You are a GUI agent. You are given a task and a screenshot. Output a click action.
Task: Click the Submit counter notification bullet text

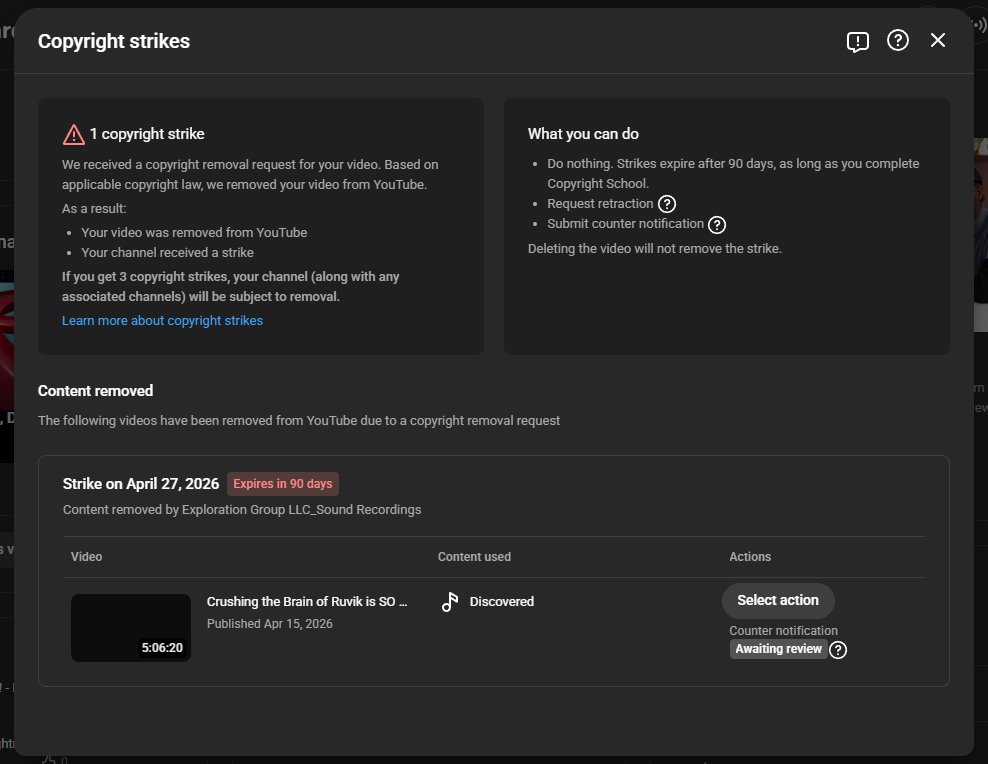coord(625,224)
